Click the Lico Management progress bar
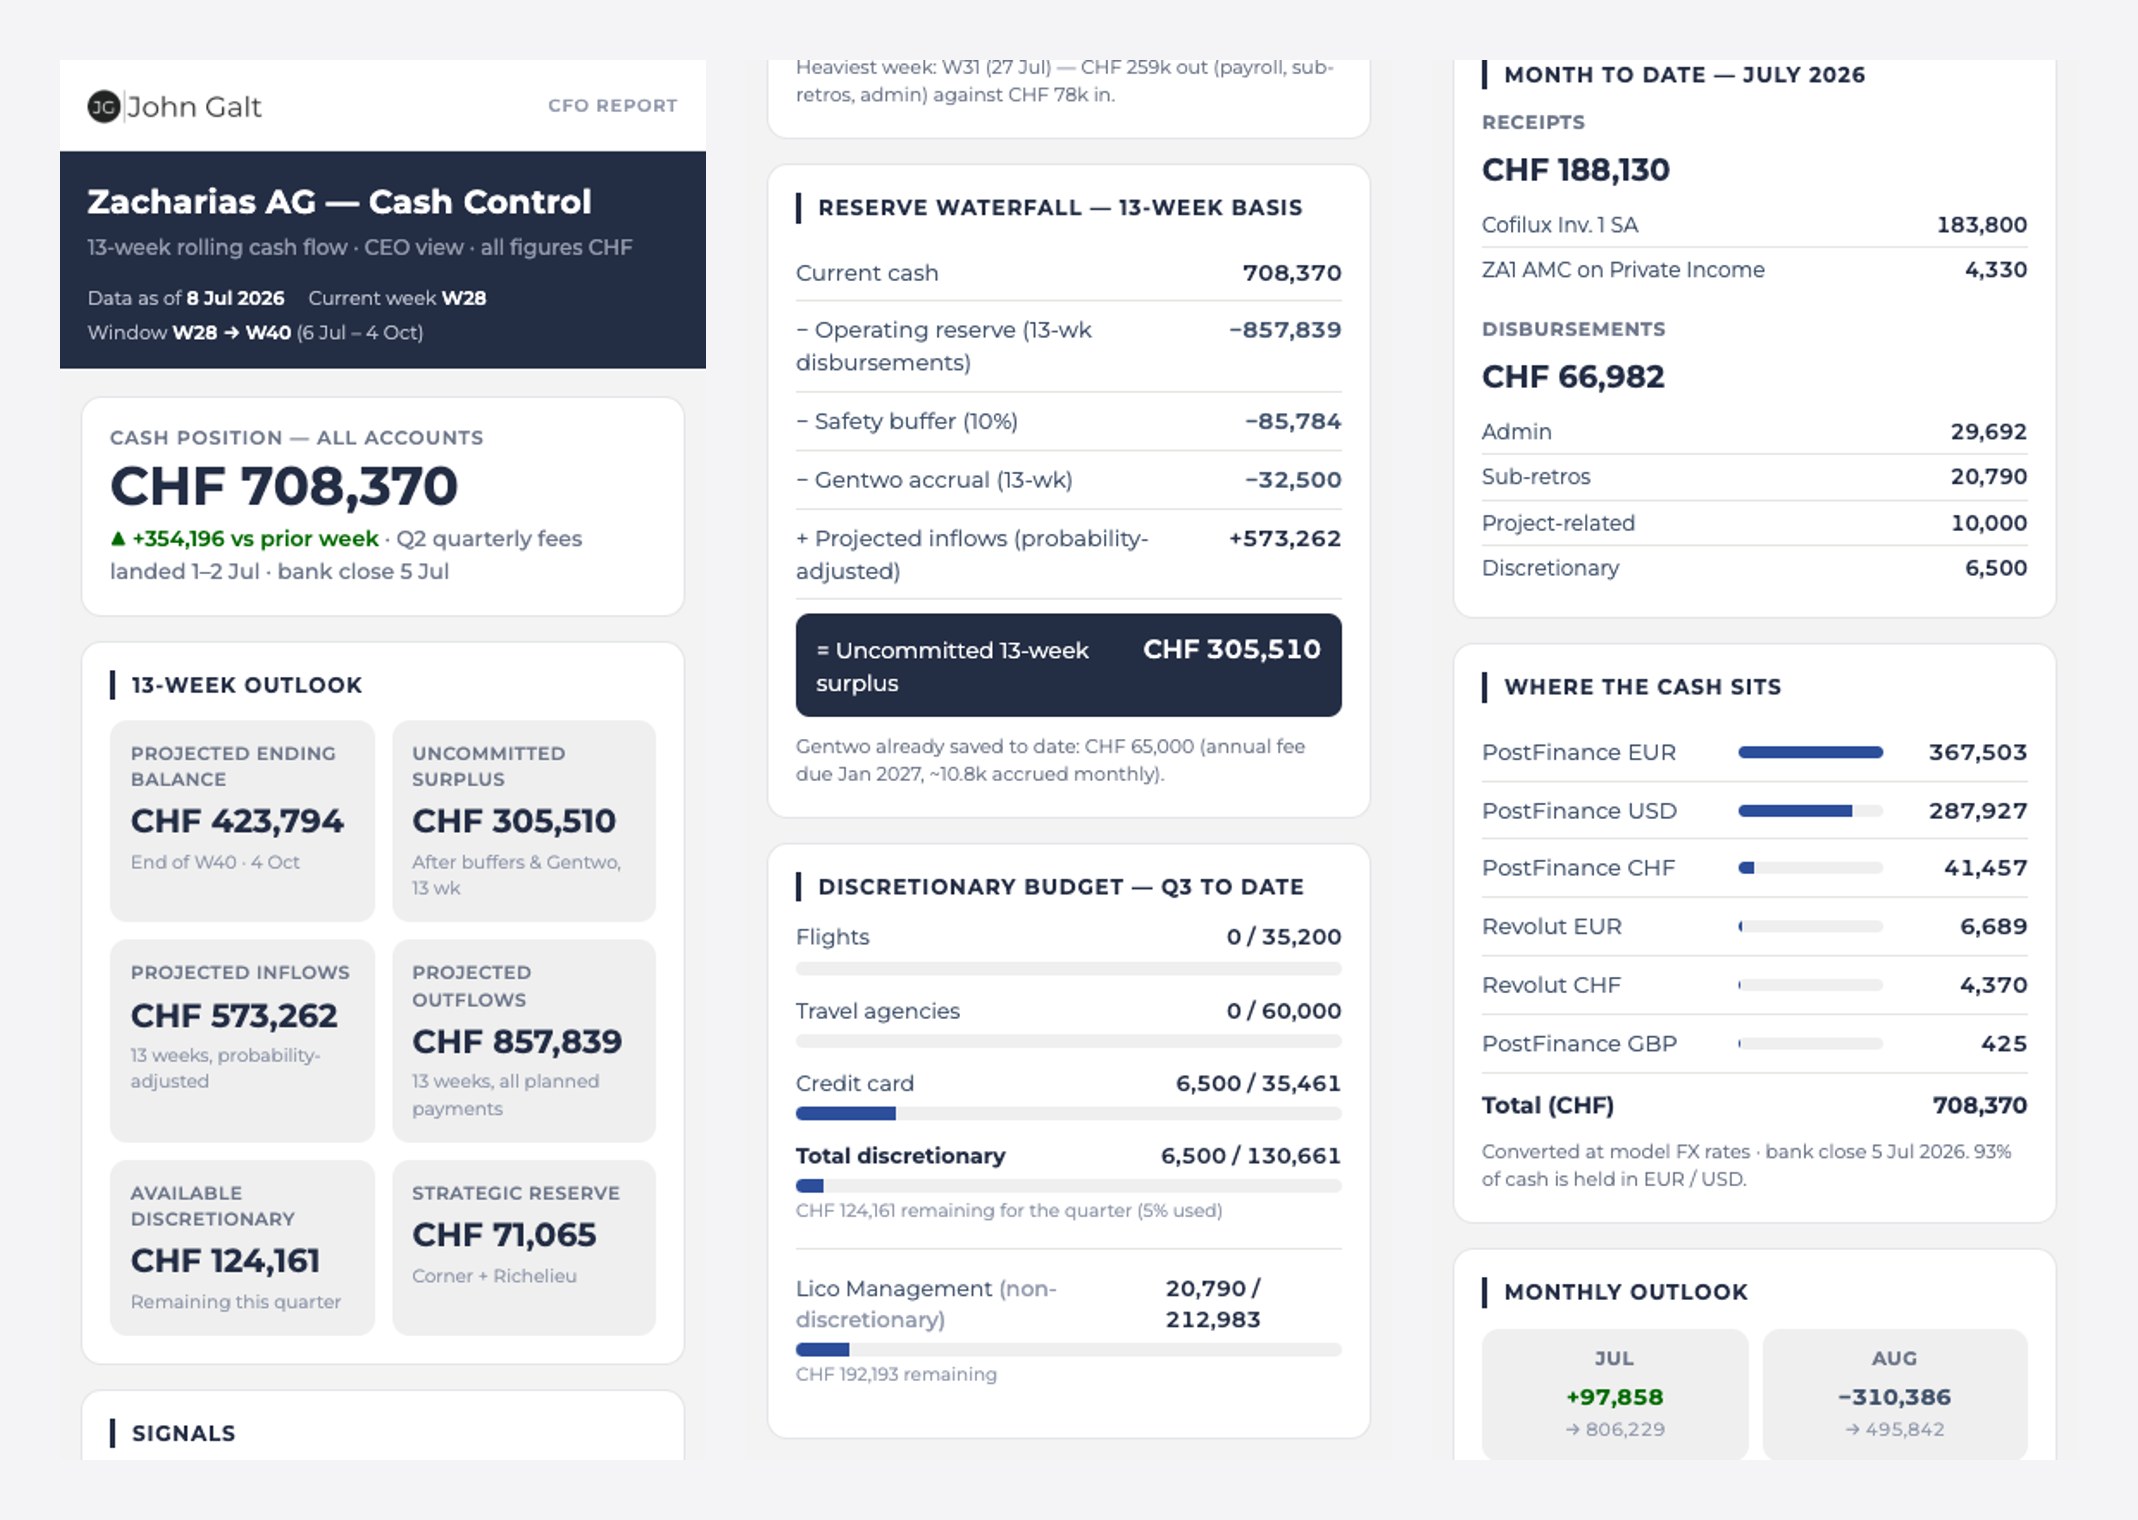The width and height of the screenshot is (2138, 1520). [1068, 1349]
